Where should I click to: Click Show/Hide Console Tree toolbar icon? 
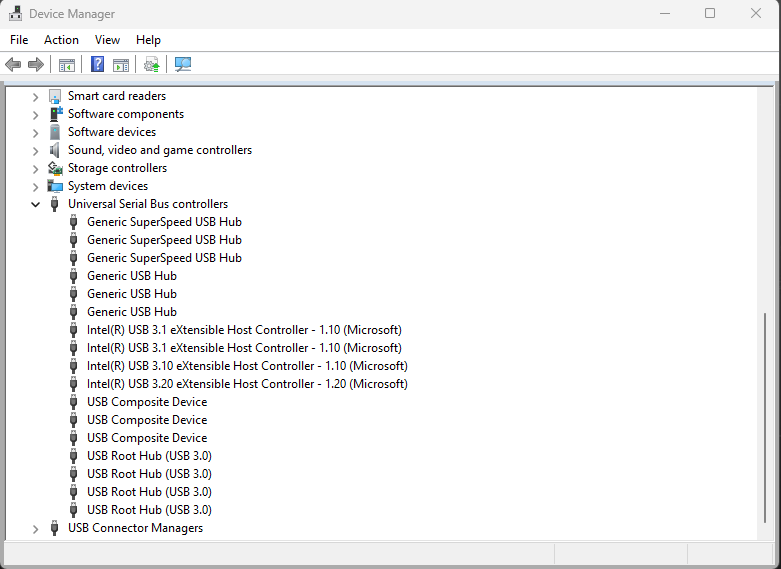pos(67,65)
